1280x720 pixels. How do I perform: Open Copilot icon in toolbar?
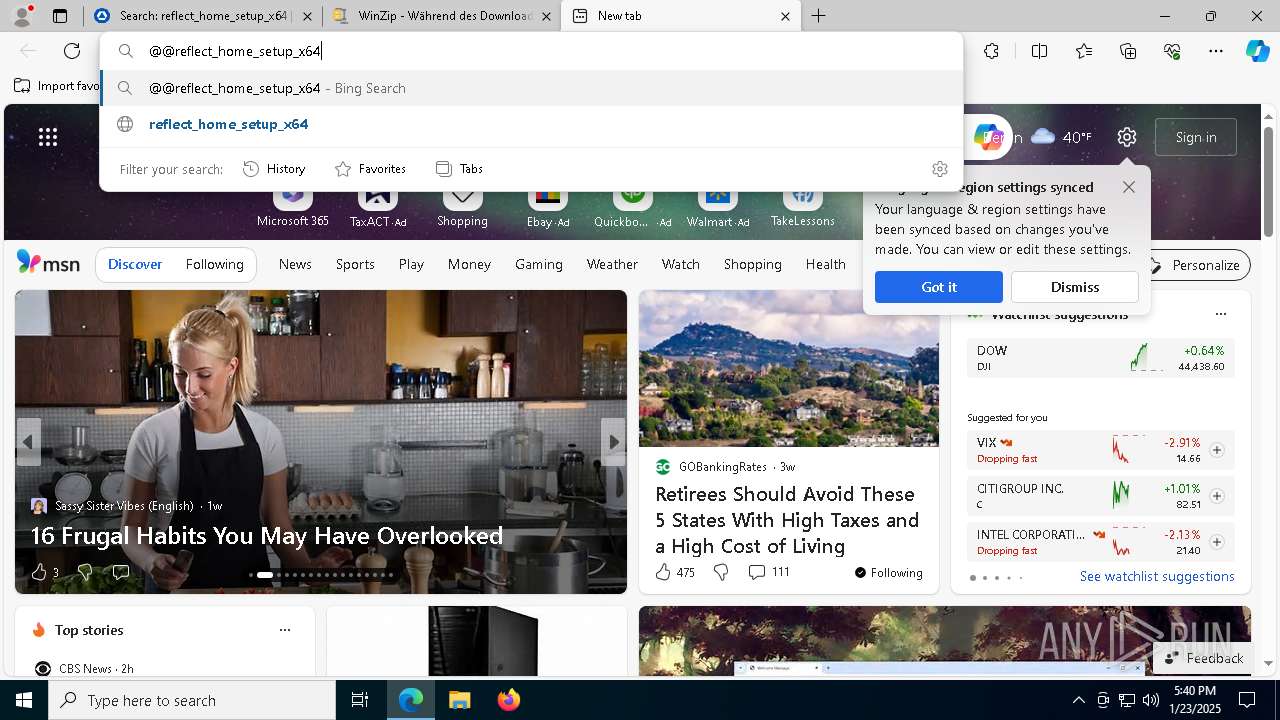coord(1257,51)
